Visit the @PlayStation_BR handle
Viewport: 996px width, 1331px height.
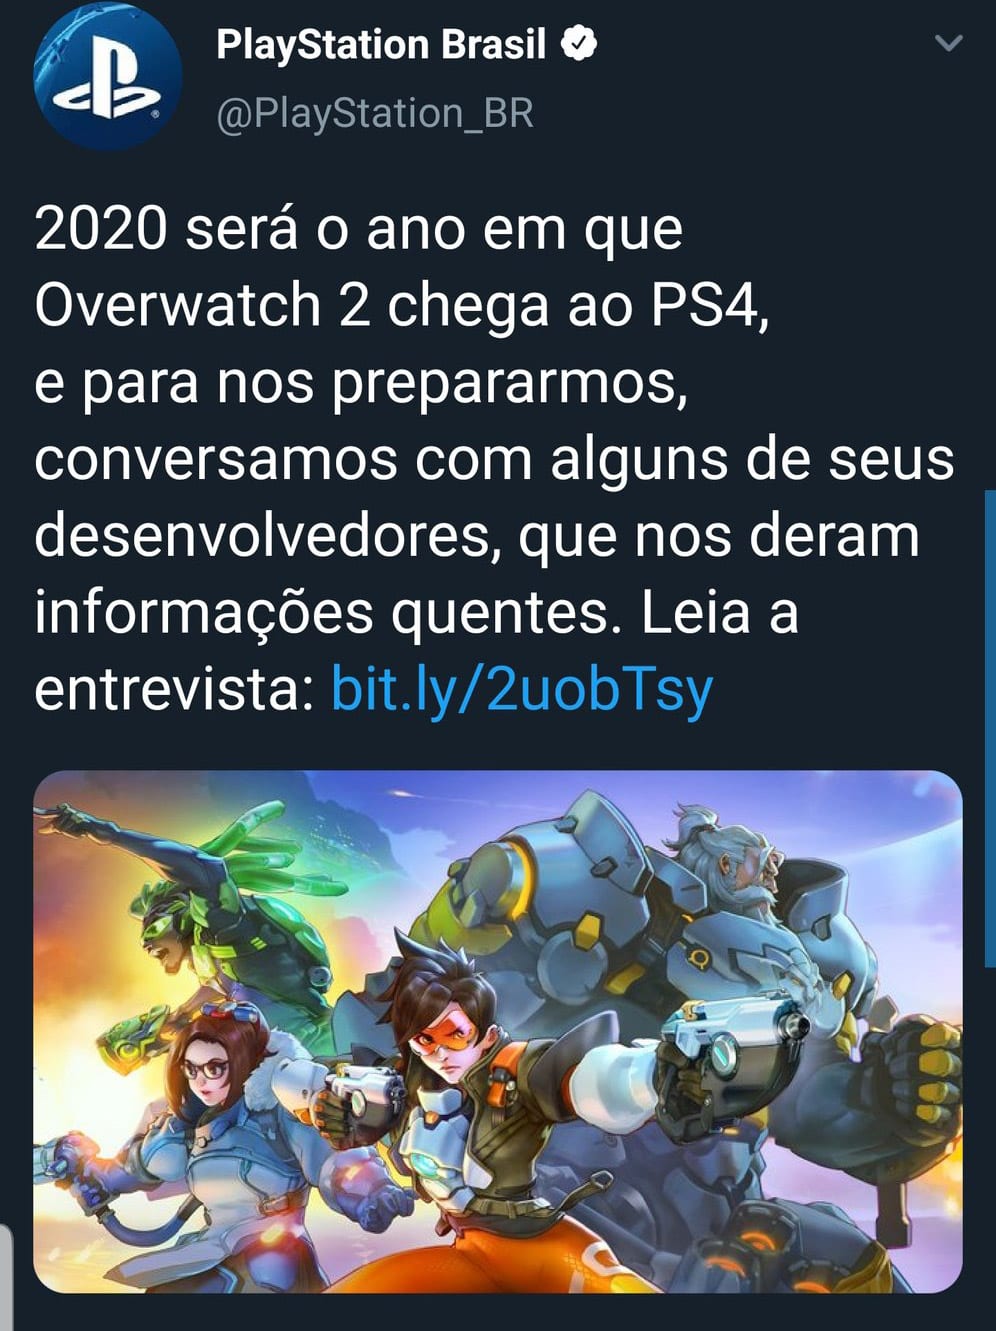[375, 113]
